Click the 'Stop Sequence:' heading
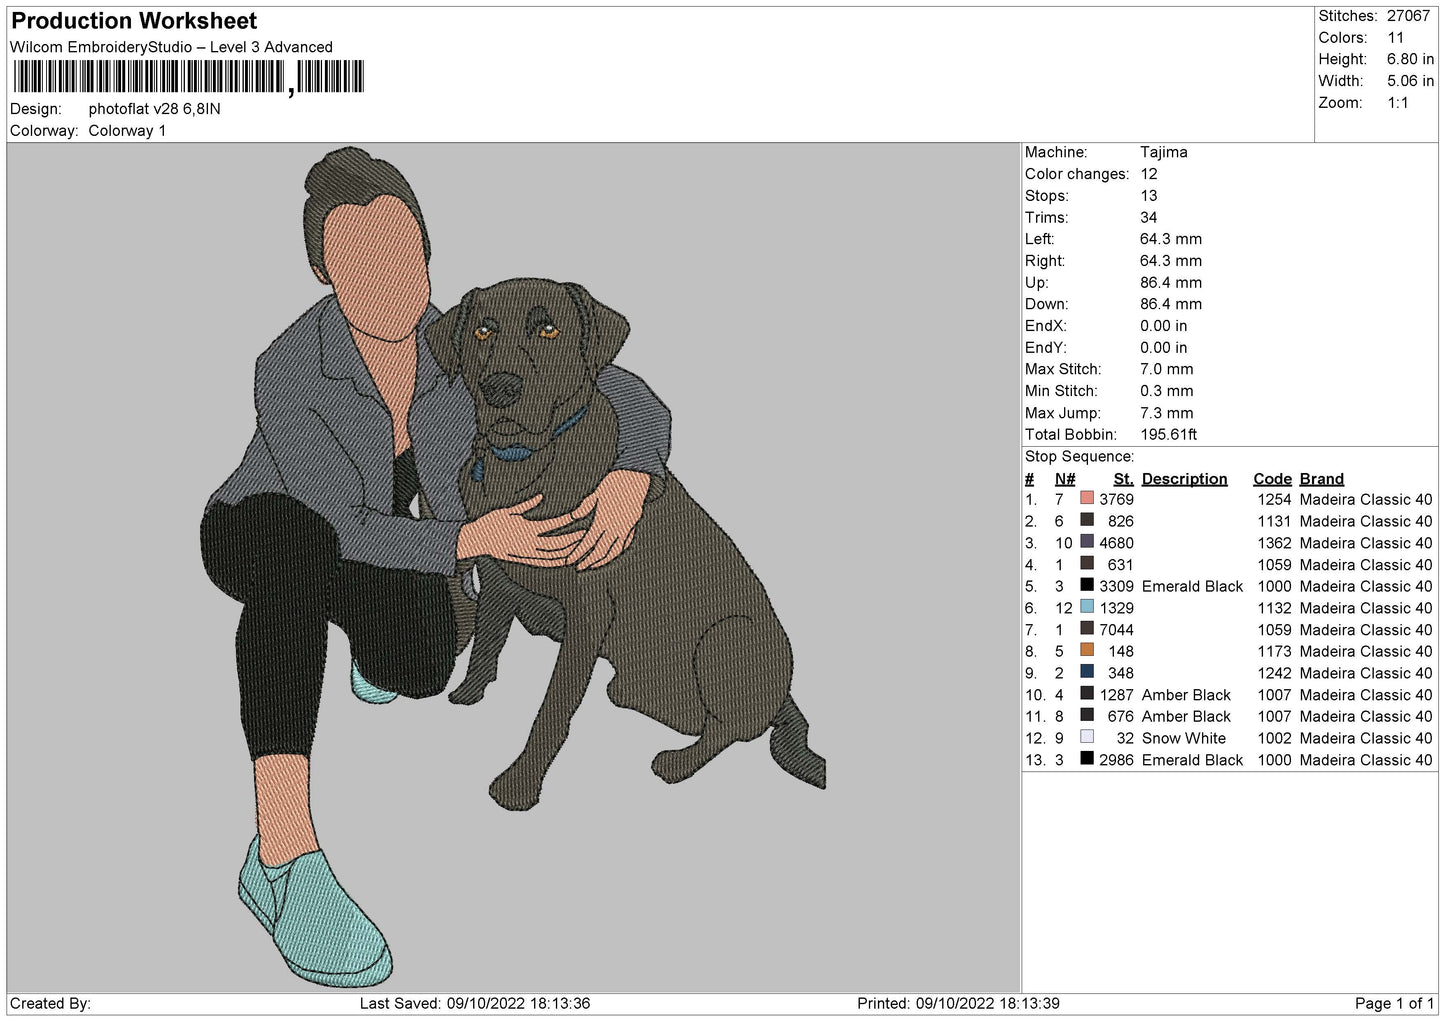This screenshot has width=1445, height=1021. 1079,456
